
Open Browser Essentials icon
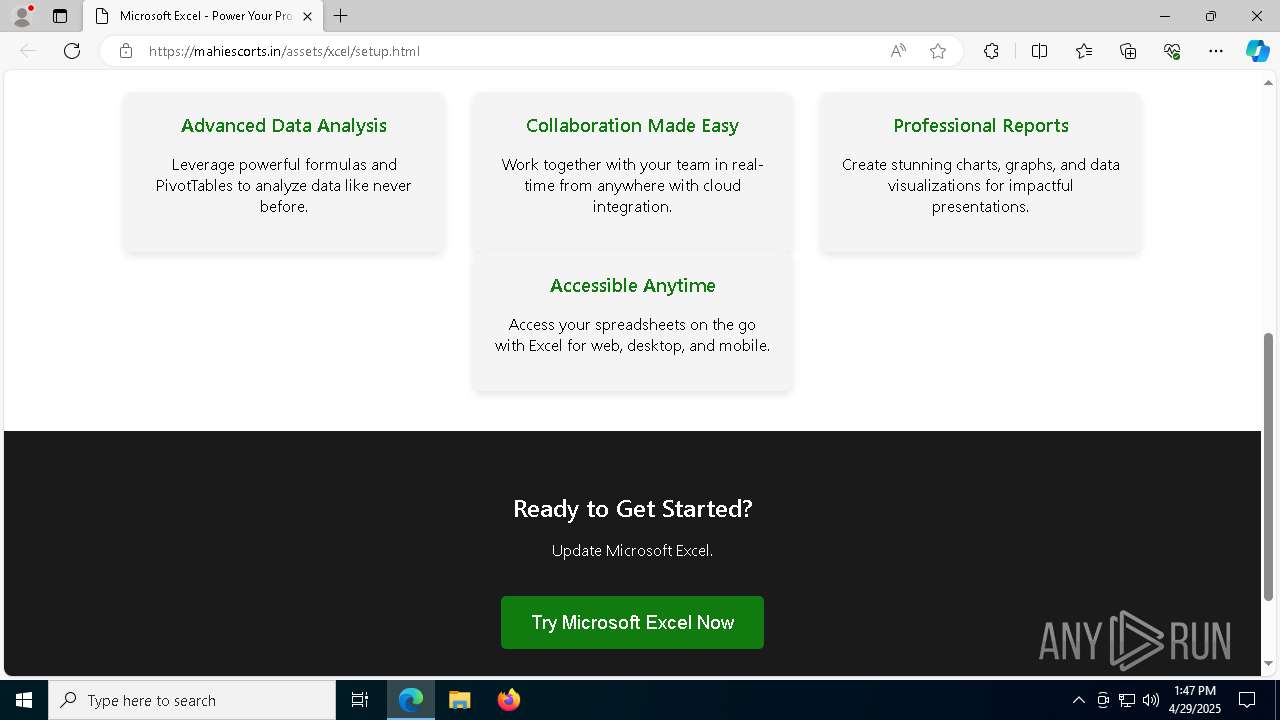tap(1172, 51)
